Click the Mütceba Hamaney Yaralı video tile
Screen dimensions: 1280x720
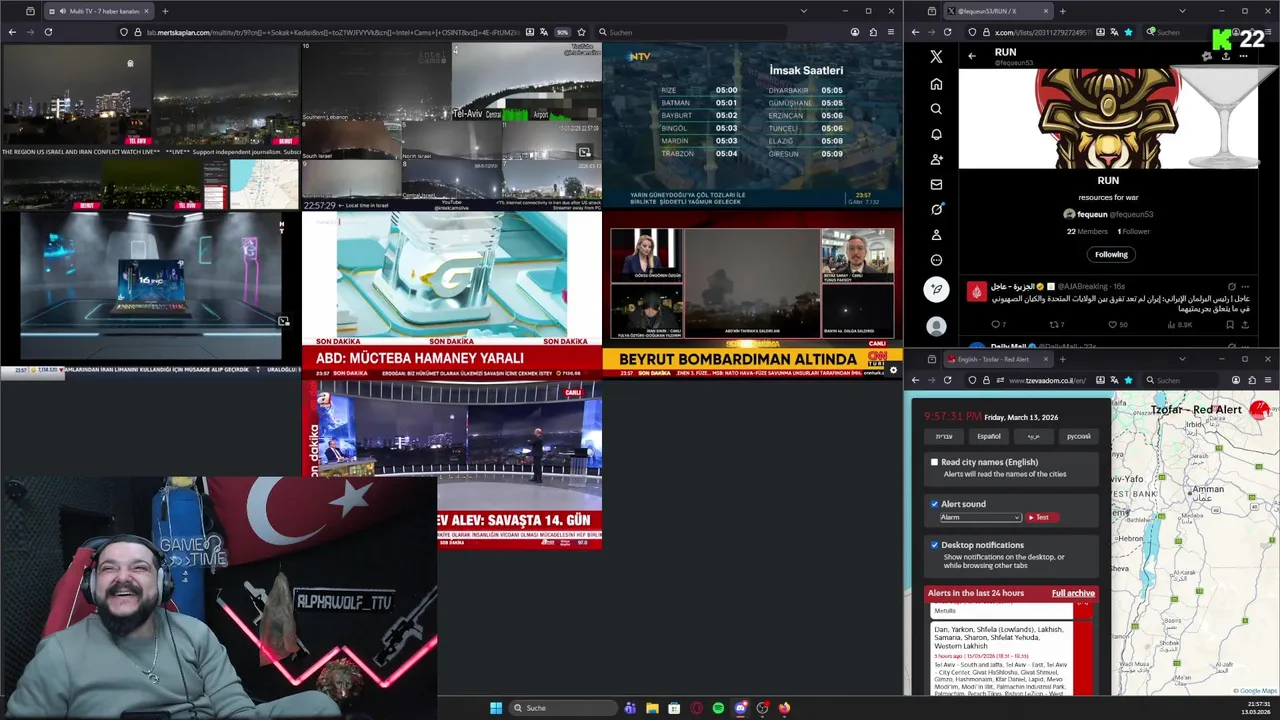point(452,294)
